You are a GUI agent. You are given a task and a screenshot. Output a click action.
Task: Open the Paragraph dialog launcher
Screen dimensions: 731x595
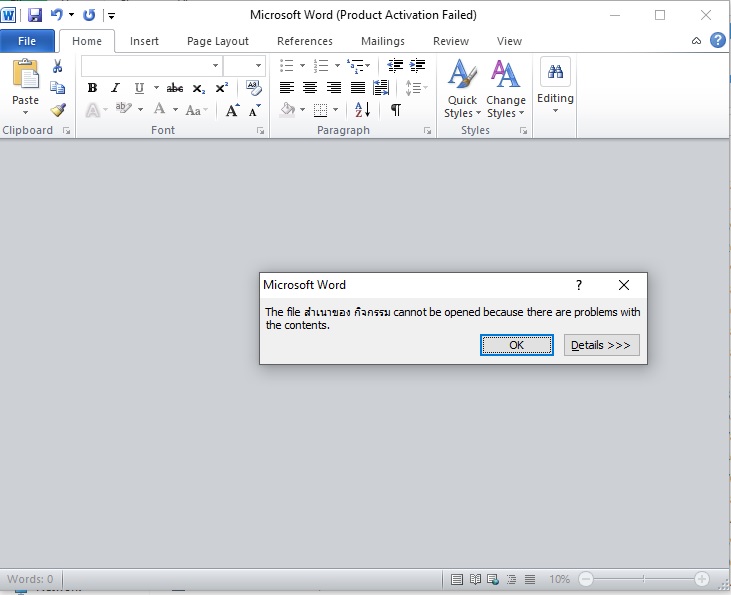(x=428, y=131)
